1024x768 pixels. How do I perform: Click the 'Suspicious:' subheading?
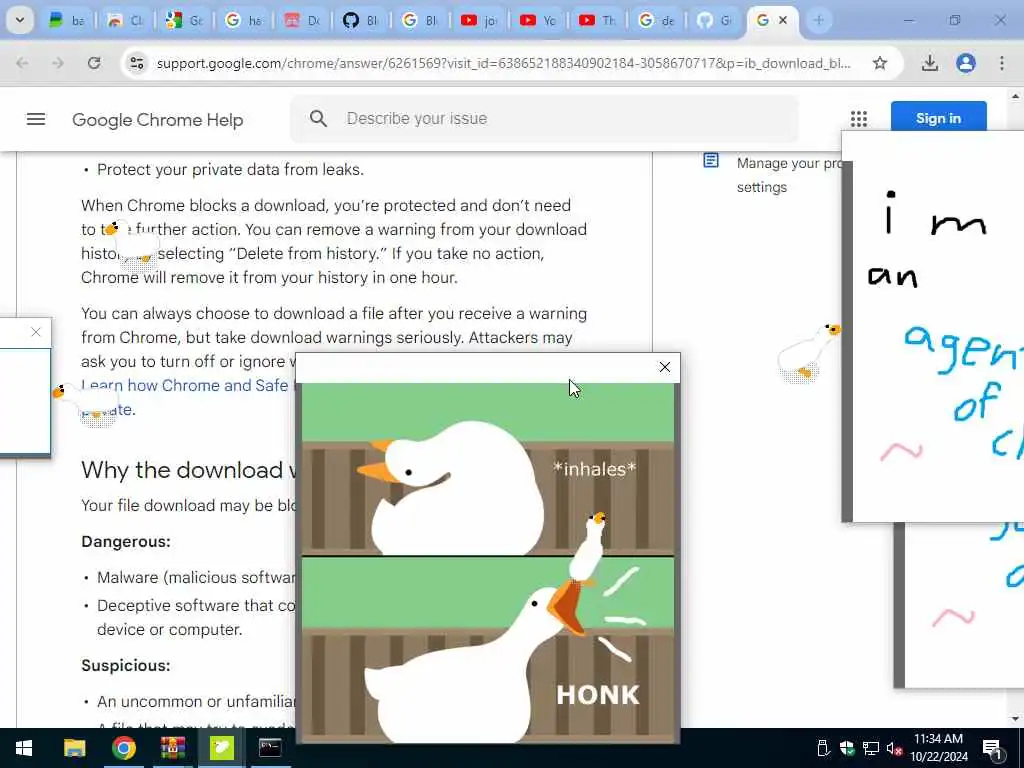[126, 665]
